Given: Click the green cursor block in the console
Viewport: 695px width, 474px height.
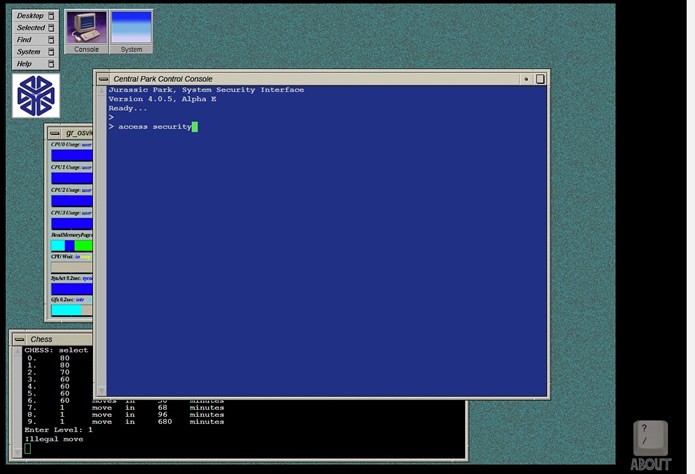Looking at the screenshot, I should click(x=195, y=127).
